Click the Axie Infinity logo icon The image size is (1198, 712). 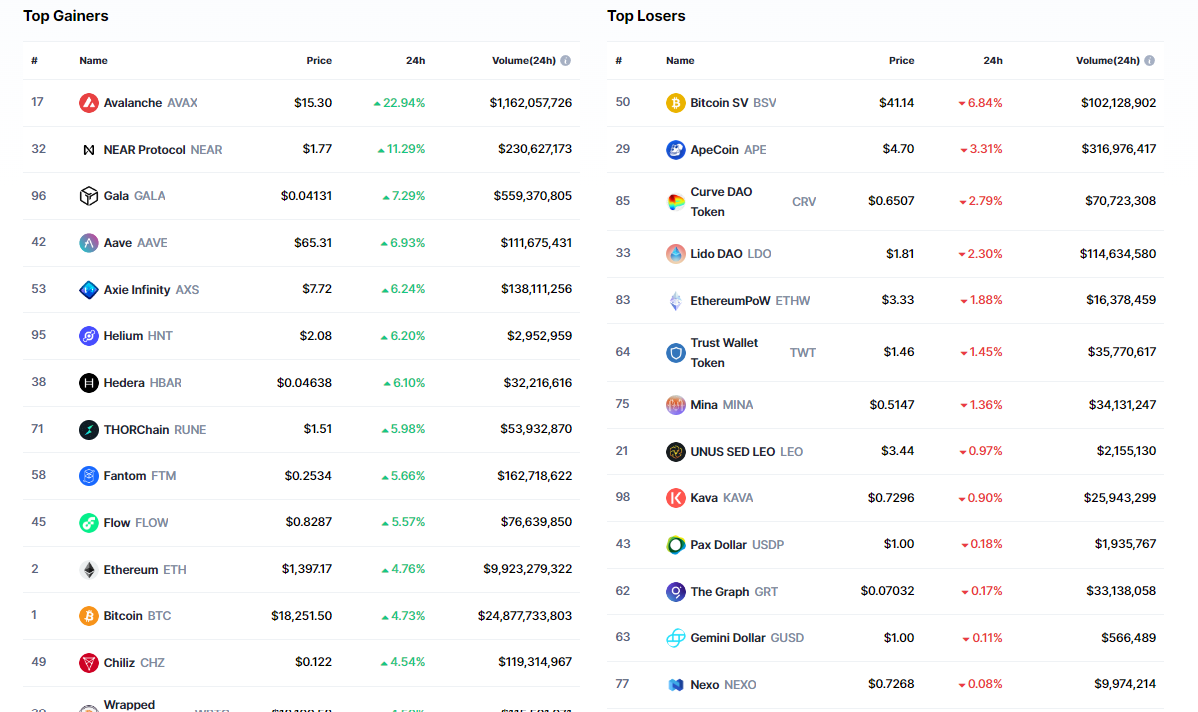pyautogui.click(x=89, y=290)
